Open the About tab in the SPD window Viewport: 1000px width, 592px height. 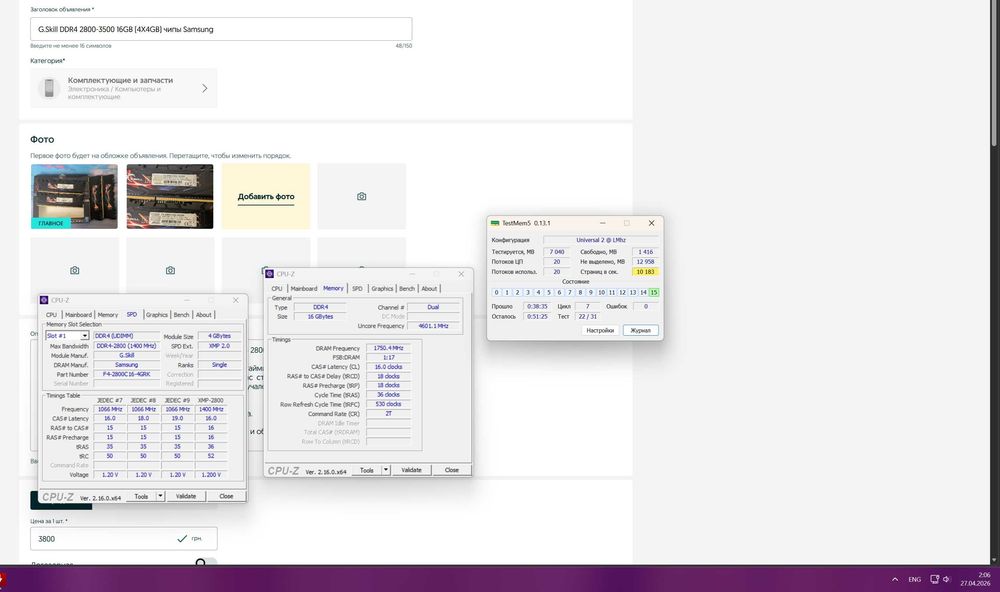click(x=203, y=314)
